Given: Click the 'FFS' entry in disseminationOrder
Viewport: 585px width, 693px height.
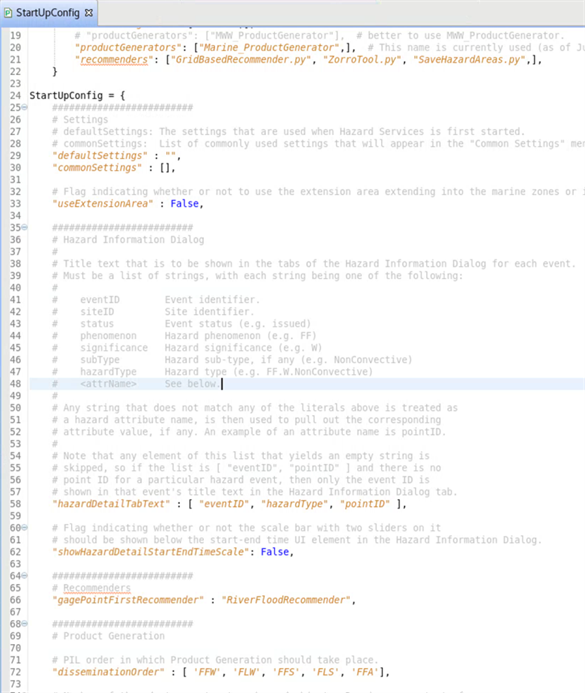Looking at the screenshot, I should 286,672.
